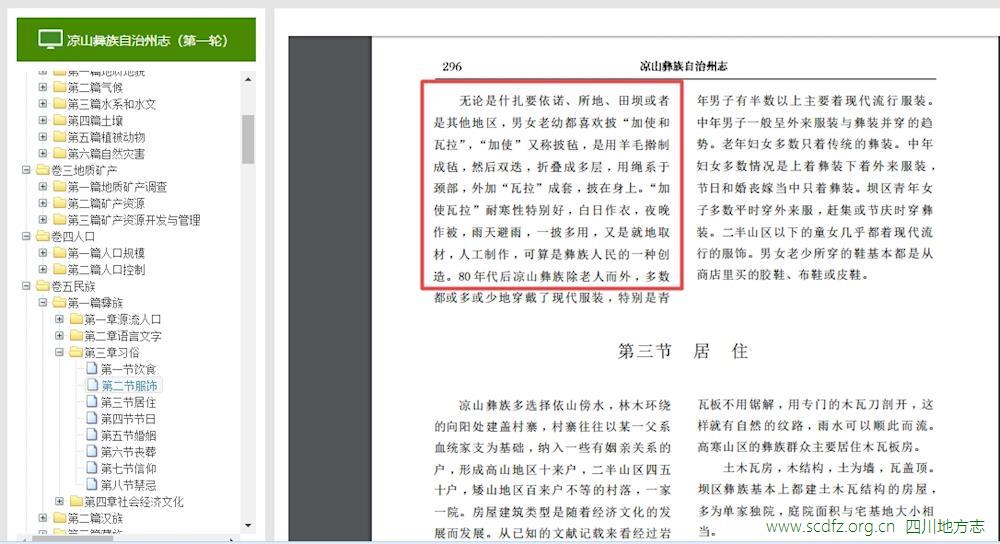This screenshot has width=1000, height=544.
Task: Open the 第七节信仰 section
Action: (128, 469)
